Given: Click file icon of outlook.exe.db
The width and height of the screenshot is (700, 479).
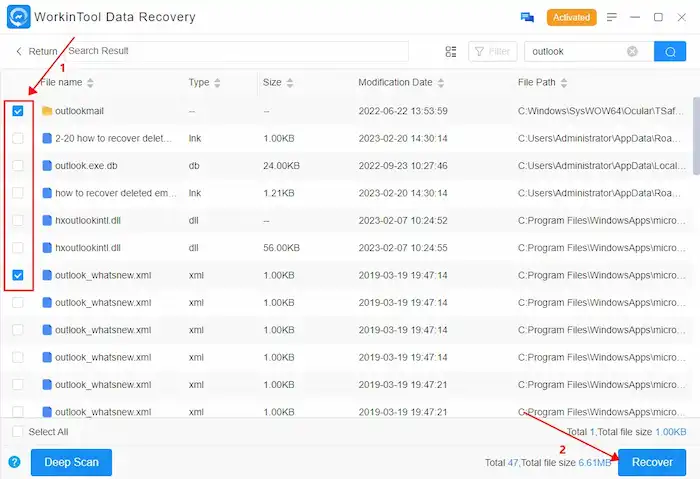Looking at the screenshot, I should [x=47, y=166].
